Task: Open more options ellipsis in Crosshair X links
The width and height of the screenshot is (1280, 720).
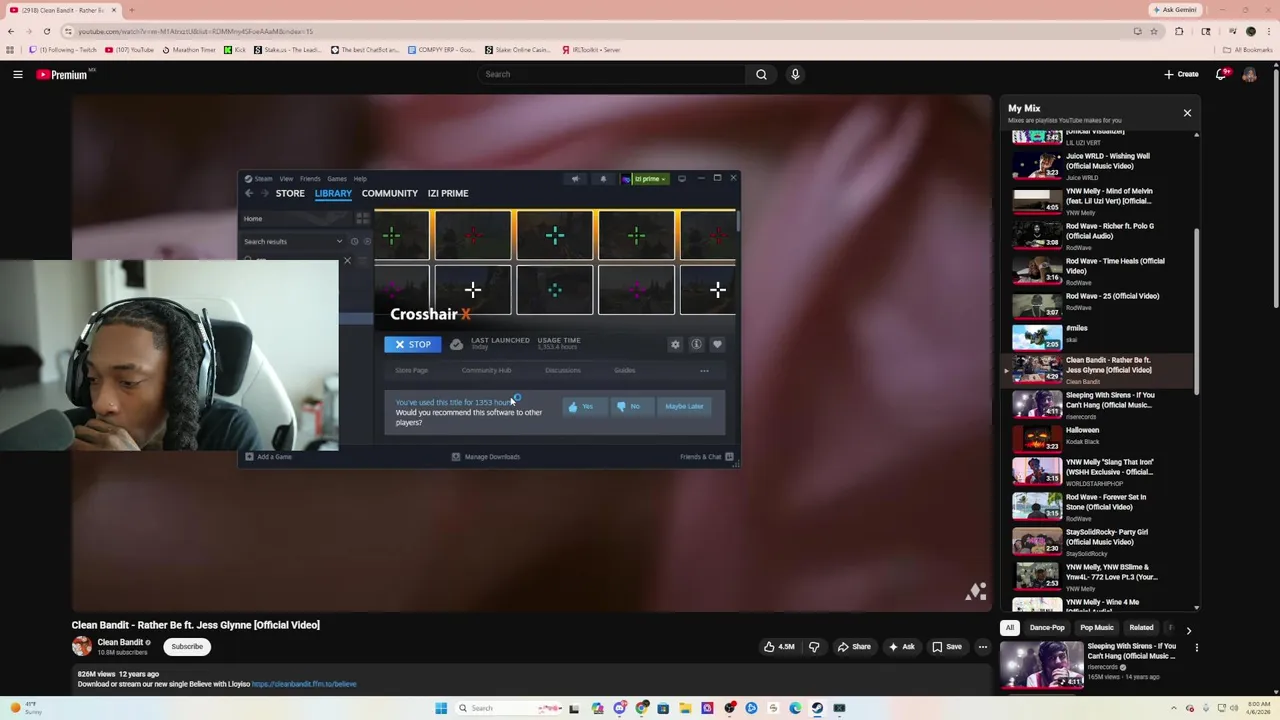Action: [704, 371]
